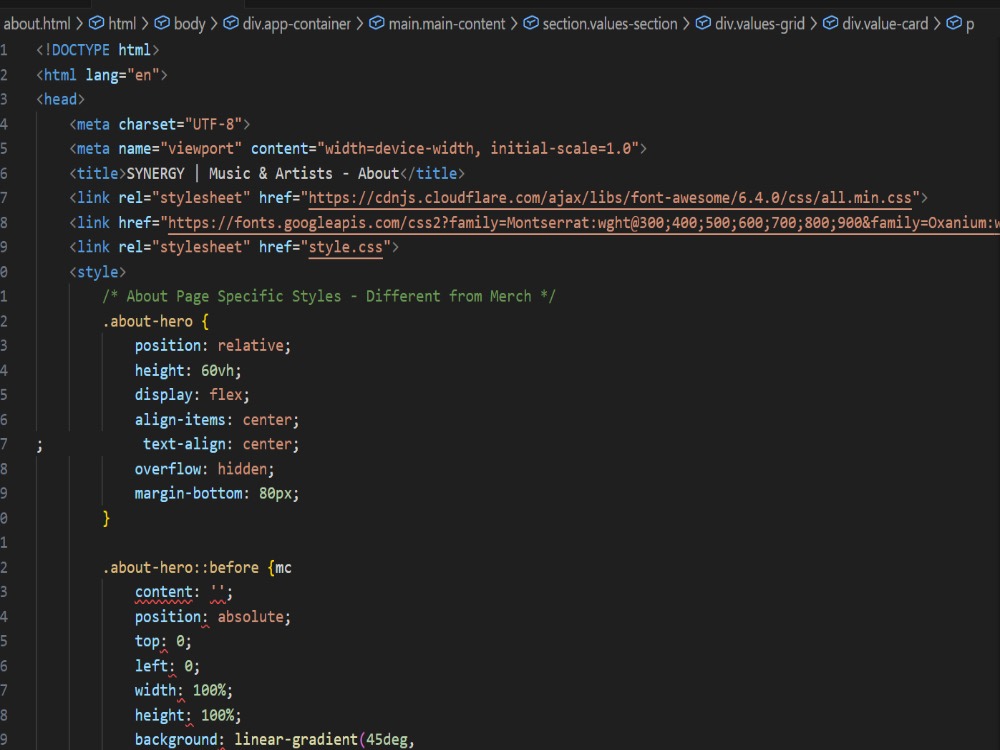Click display: flex declaration
The image size is (1000, 750).
192,395
